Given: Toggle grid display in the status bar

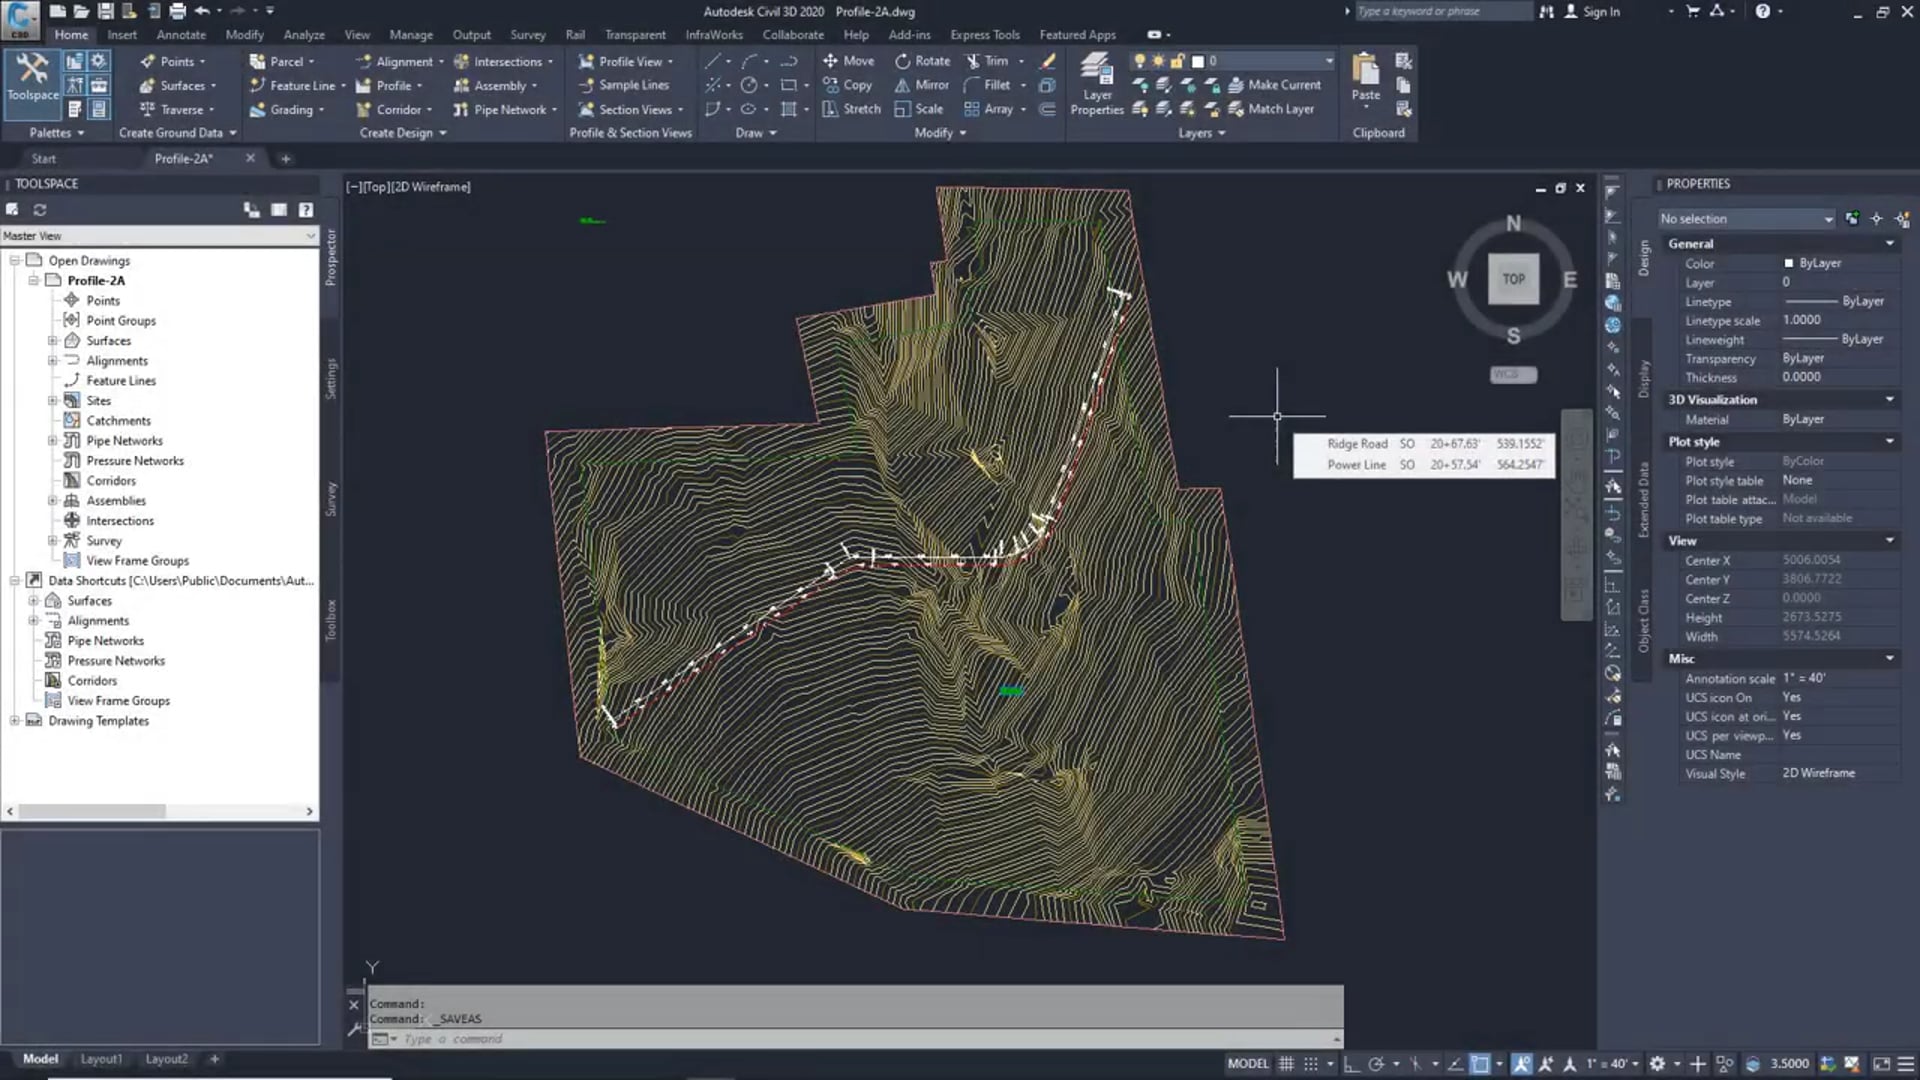Looking at the screenshot, I should 1287,1063.
